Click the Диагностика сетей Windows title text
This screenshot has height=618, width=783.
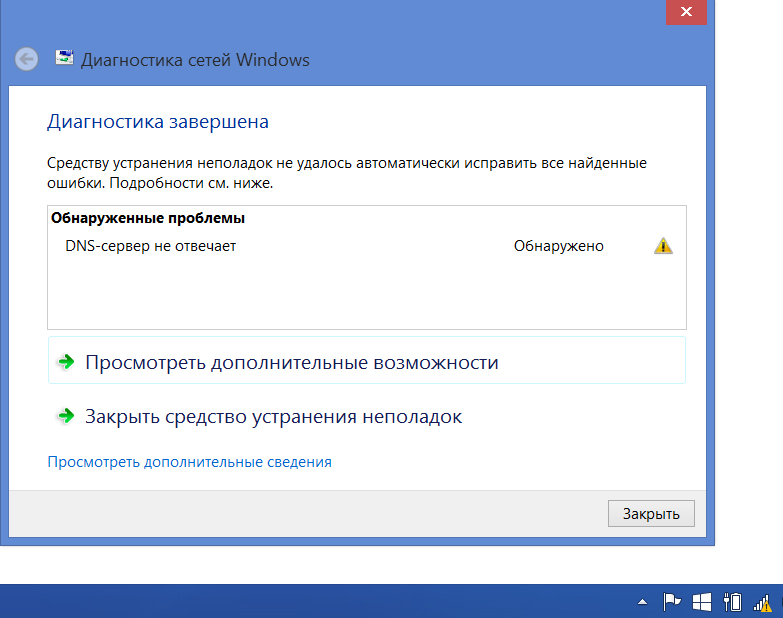(x=195, y=60)
